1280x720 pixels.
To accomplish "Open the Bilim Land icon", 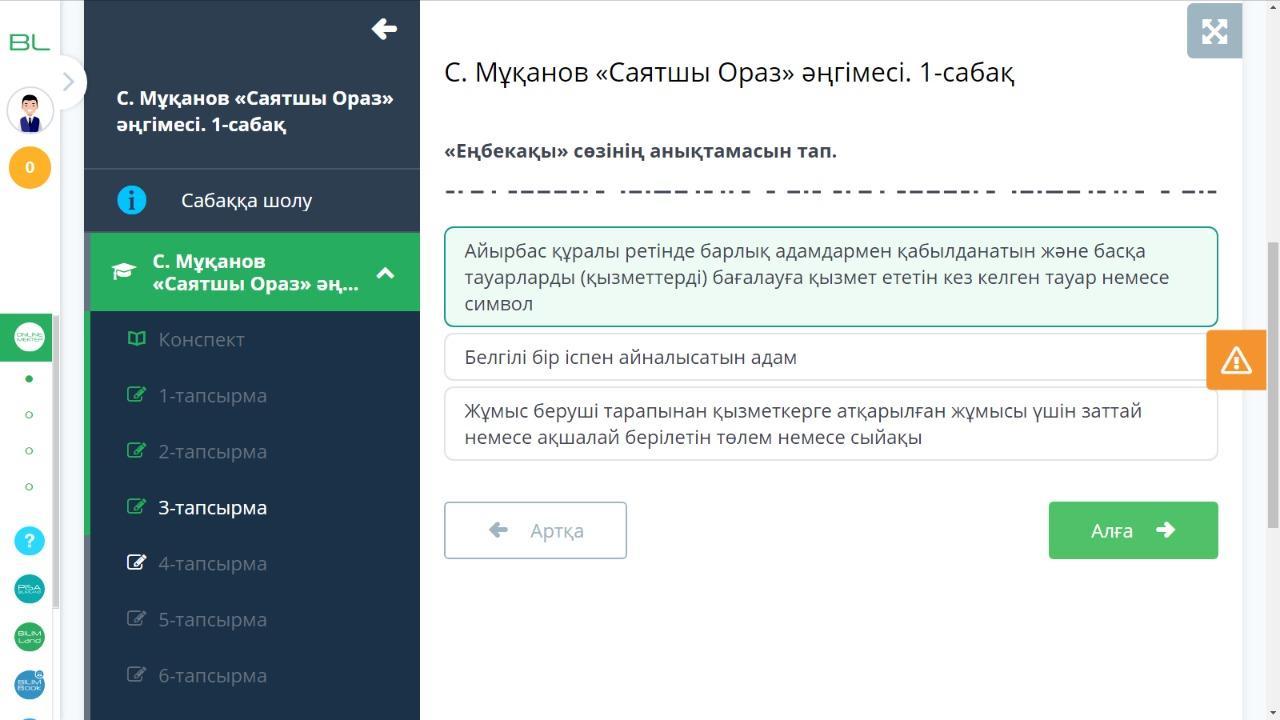I will pyautogui.click(x=29, y=637).
